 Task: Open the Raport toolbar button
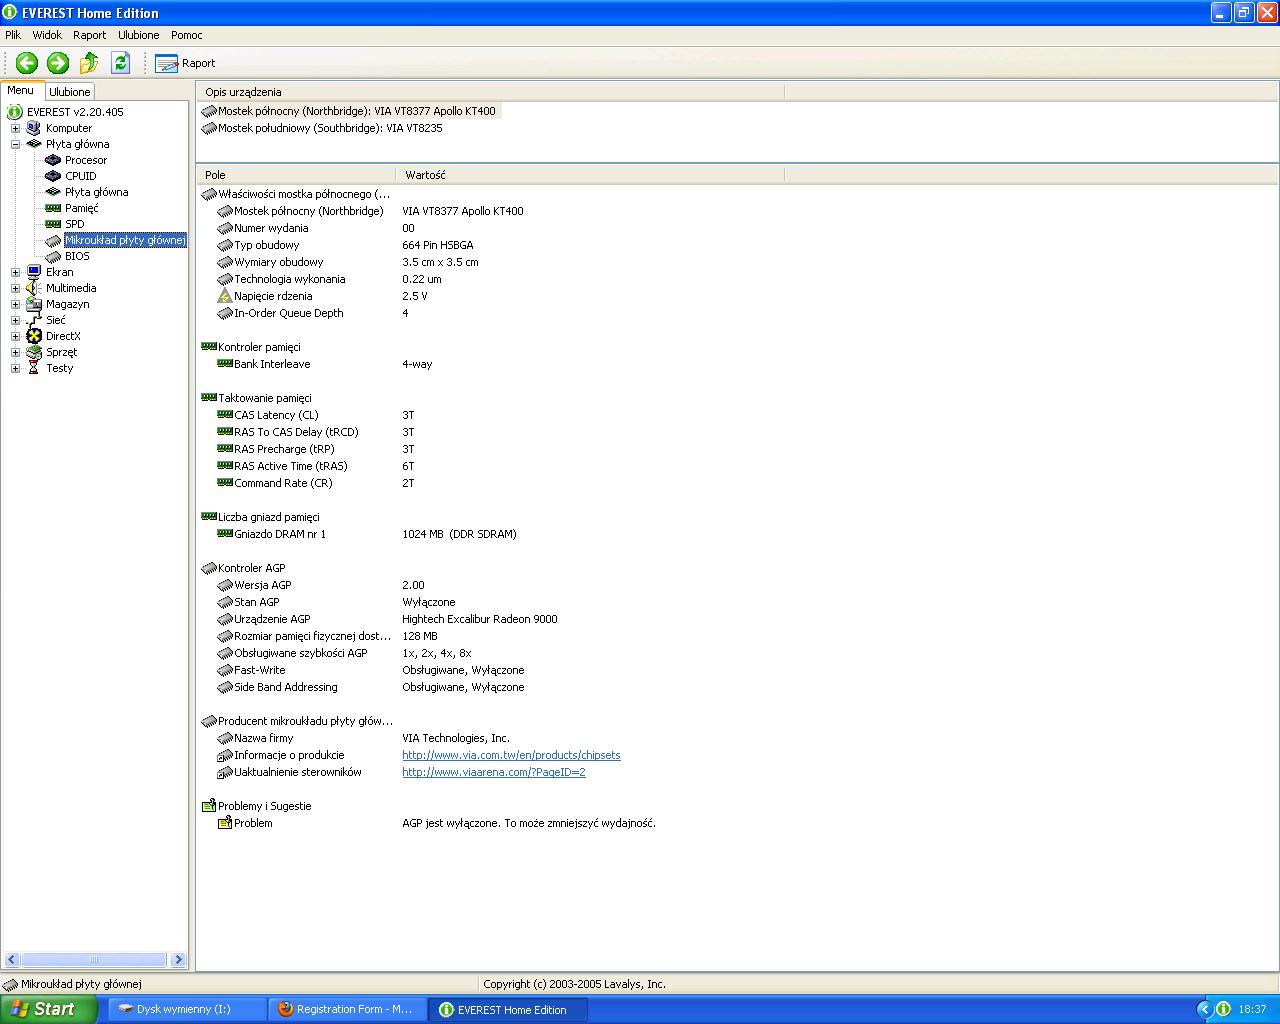coord(185,63)
